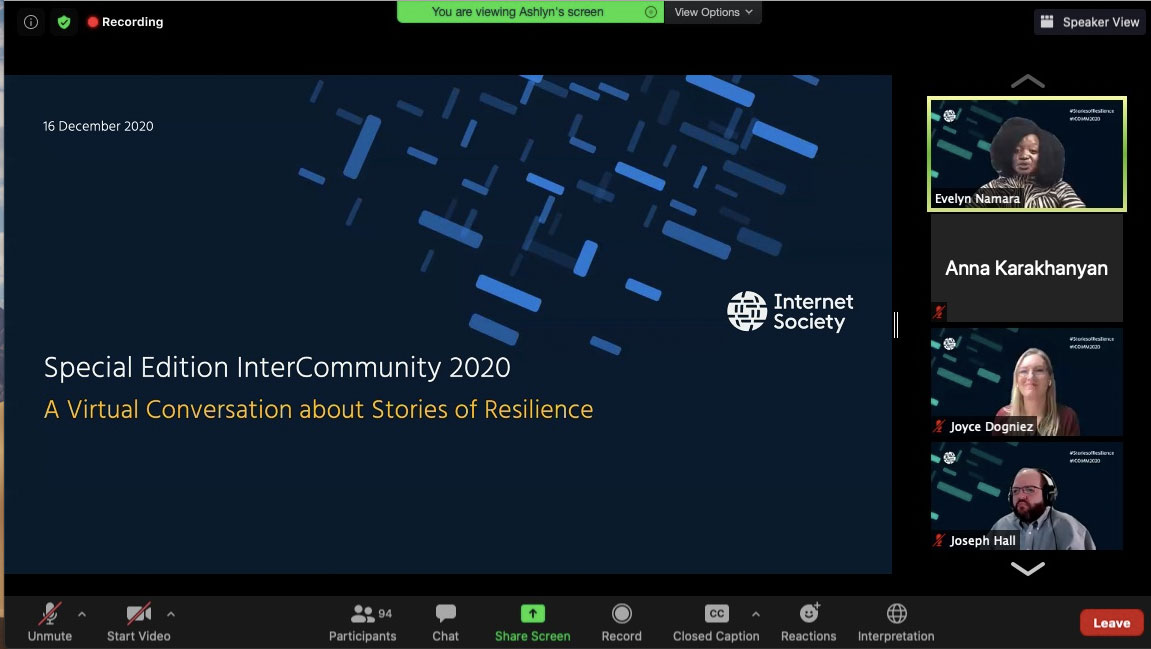Open the View Options dropdown
Image resolution: width=1151 pixels, height=649 pixels.
coord(713,12)
